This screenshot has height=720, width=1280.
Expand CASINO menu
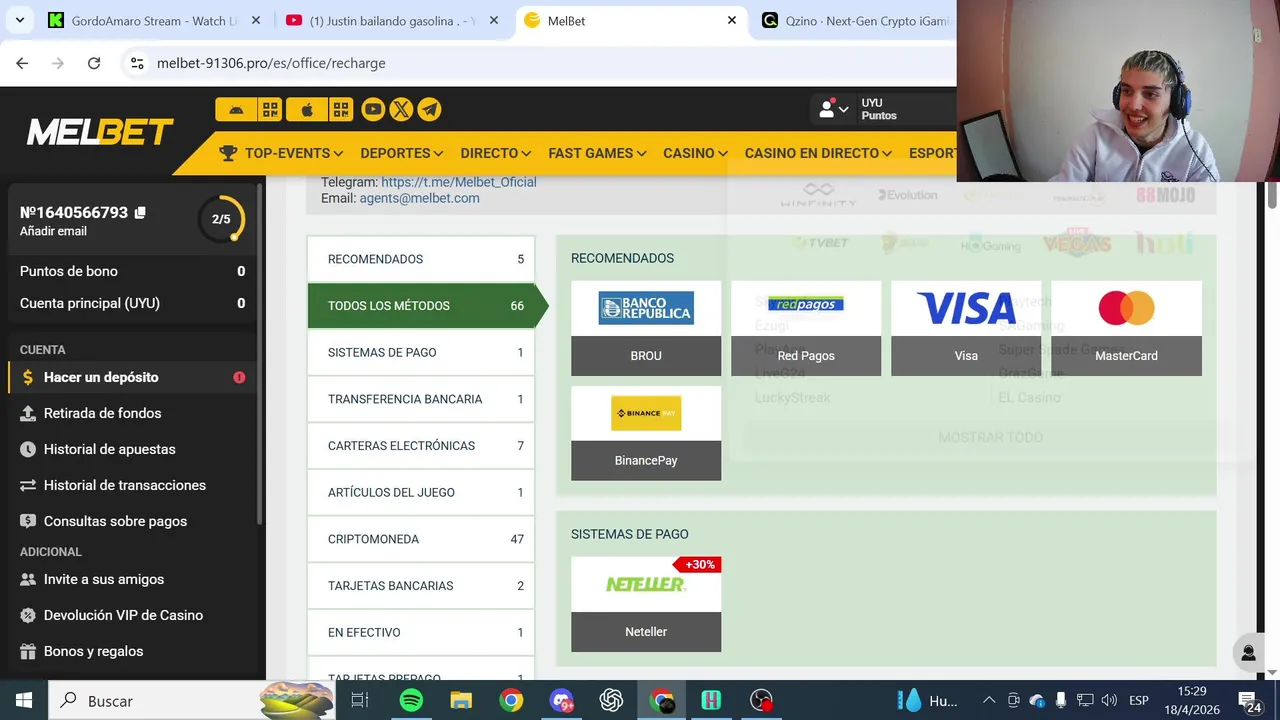tap(696, 153)
